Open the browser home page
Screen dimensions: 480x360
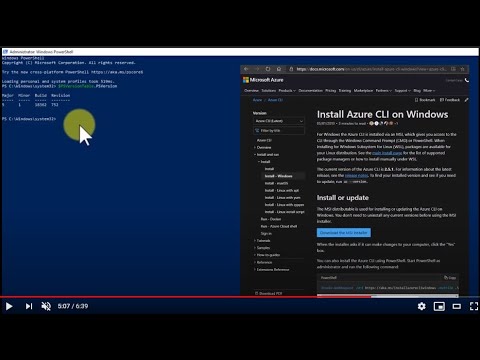(x=279, y=69)
